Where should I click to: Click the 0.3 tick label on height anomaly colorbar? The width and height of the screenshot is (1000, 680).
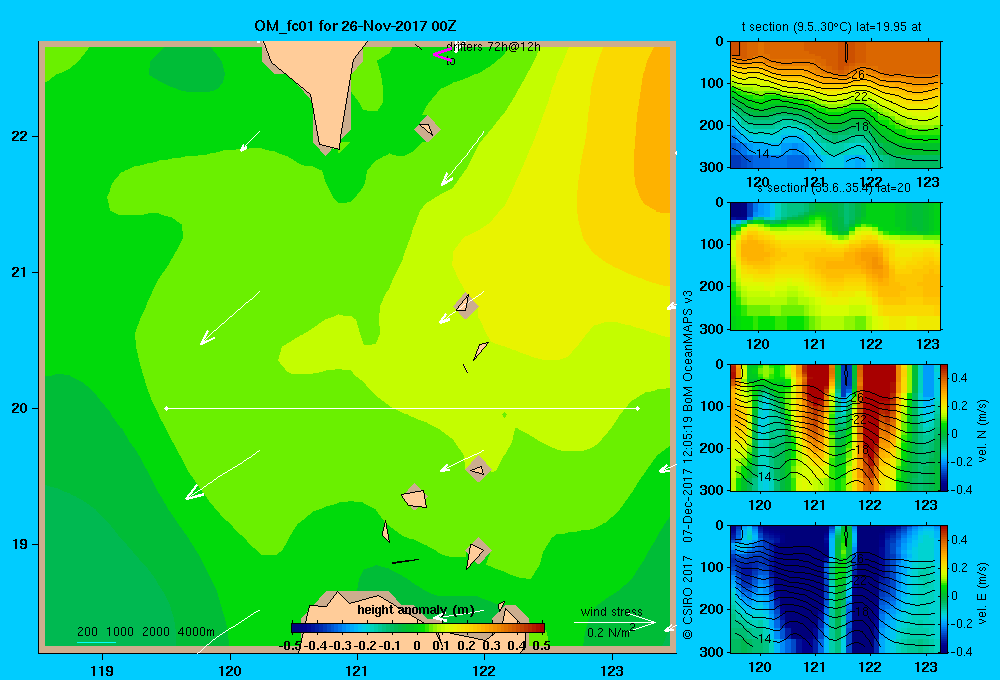tap(491, 646)
